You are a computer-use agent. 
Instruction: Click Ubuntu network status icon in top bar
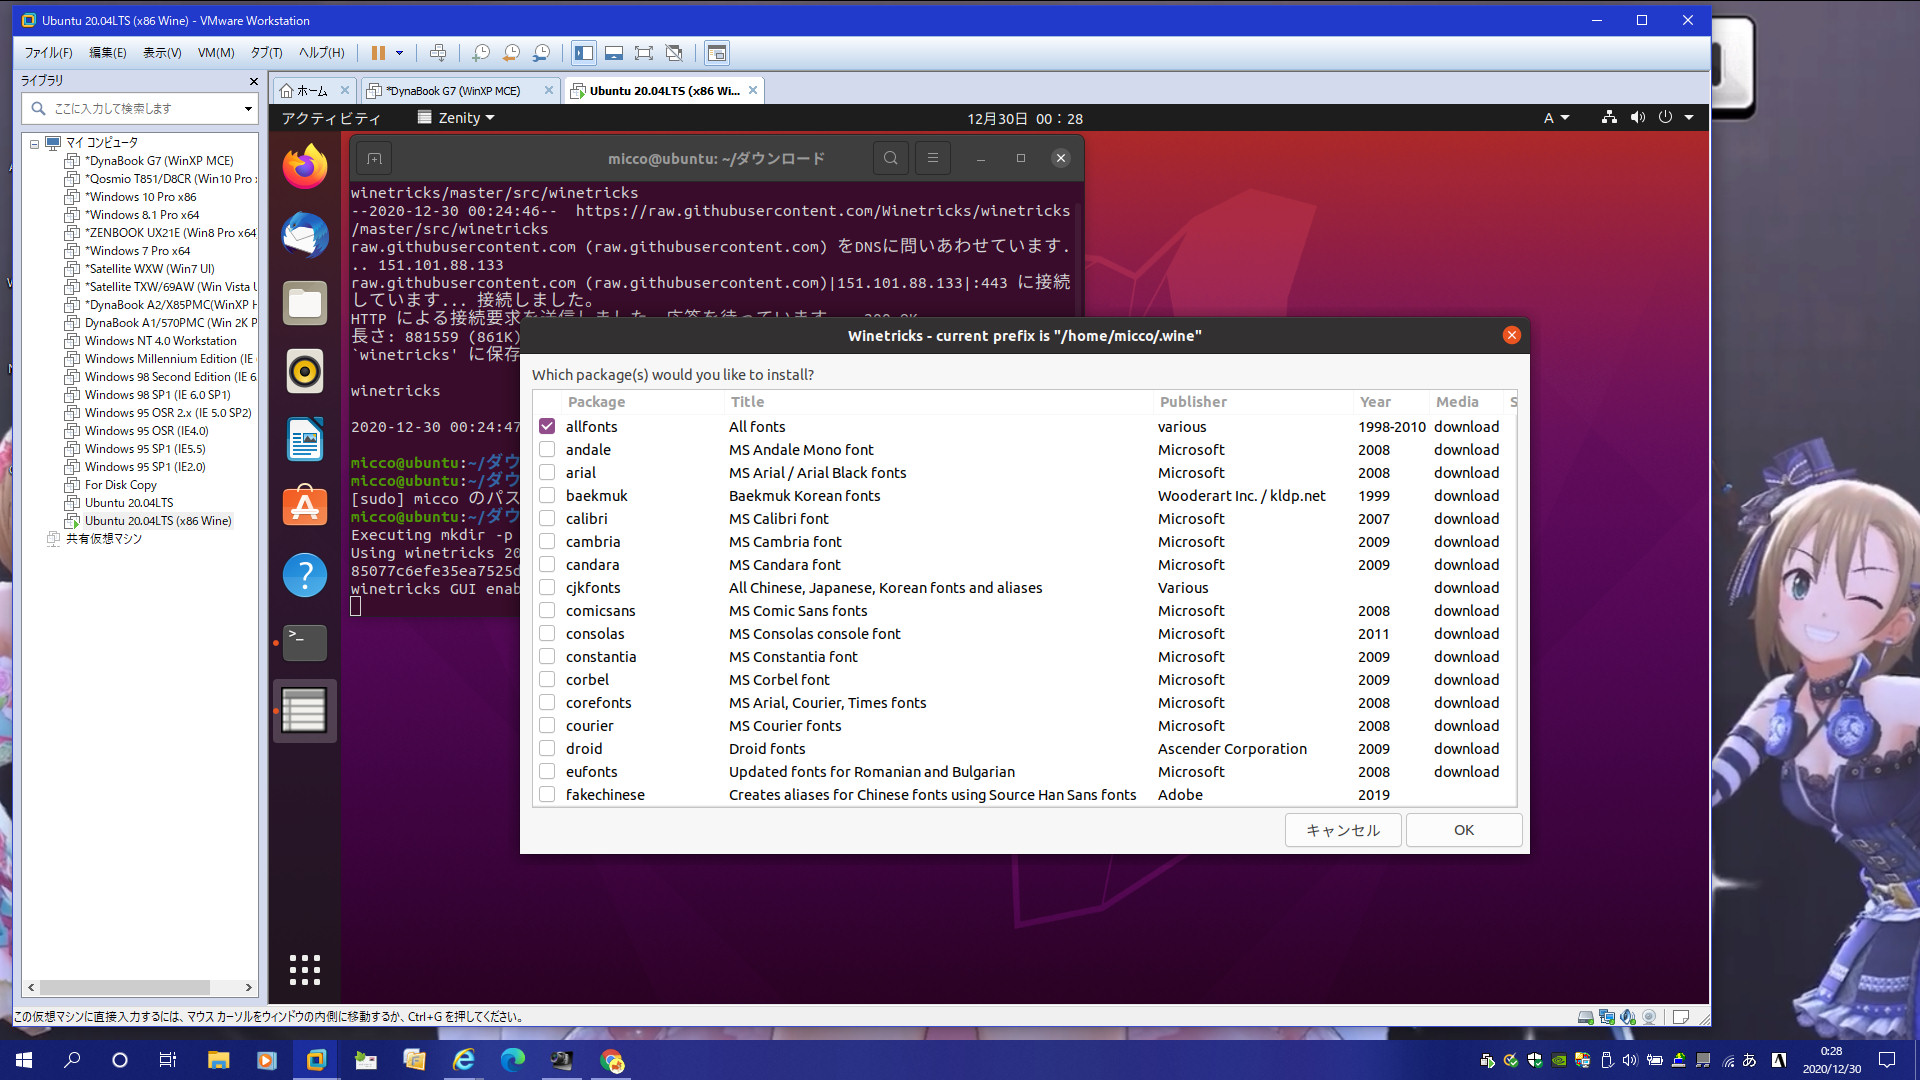tap(1609, 117)
